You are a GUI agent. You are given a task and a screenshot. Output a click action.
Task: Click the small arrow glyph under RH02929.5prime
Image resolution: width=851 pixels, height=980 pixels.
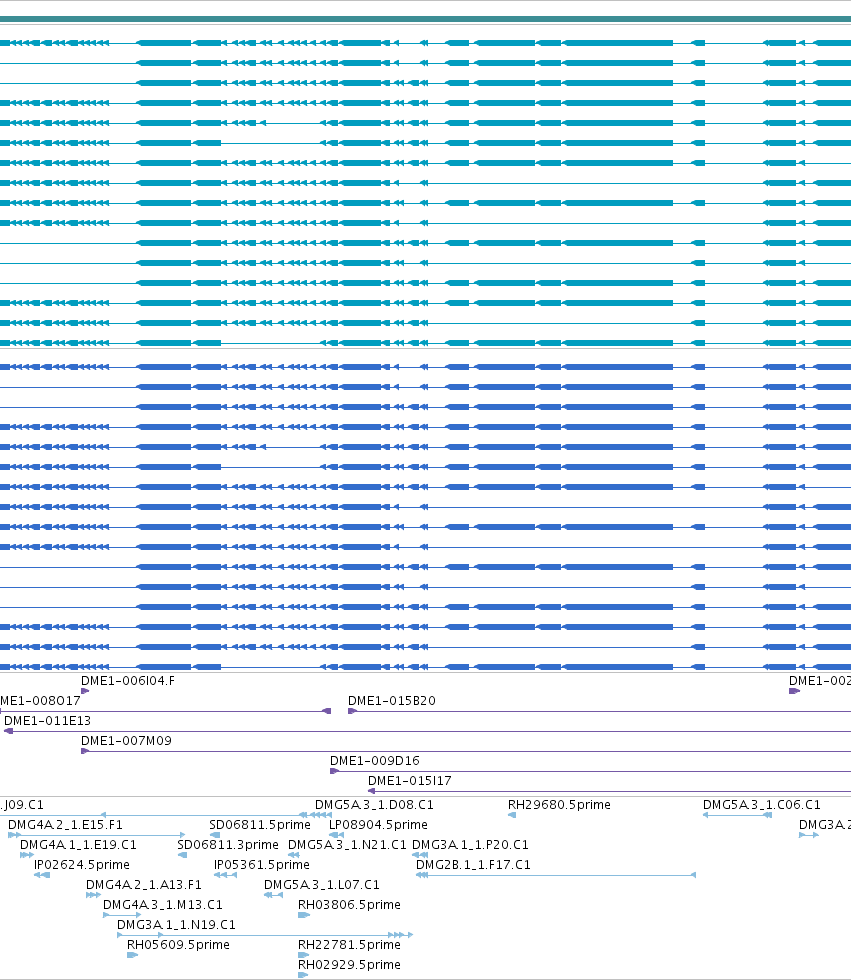tap(303, 975)
